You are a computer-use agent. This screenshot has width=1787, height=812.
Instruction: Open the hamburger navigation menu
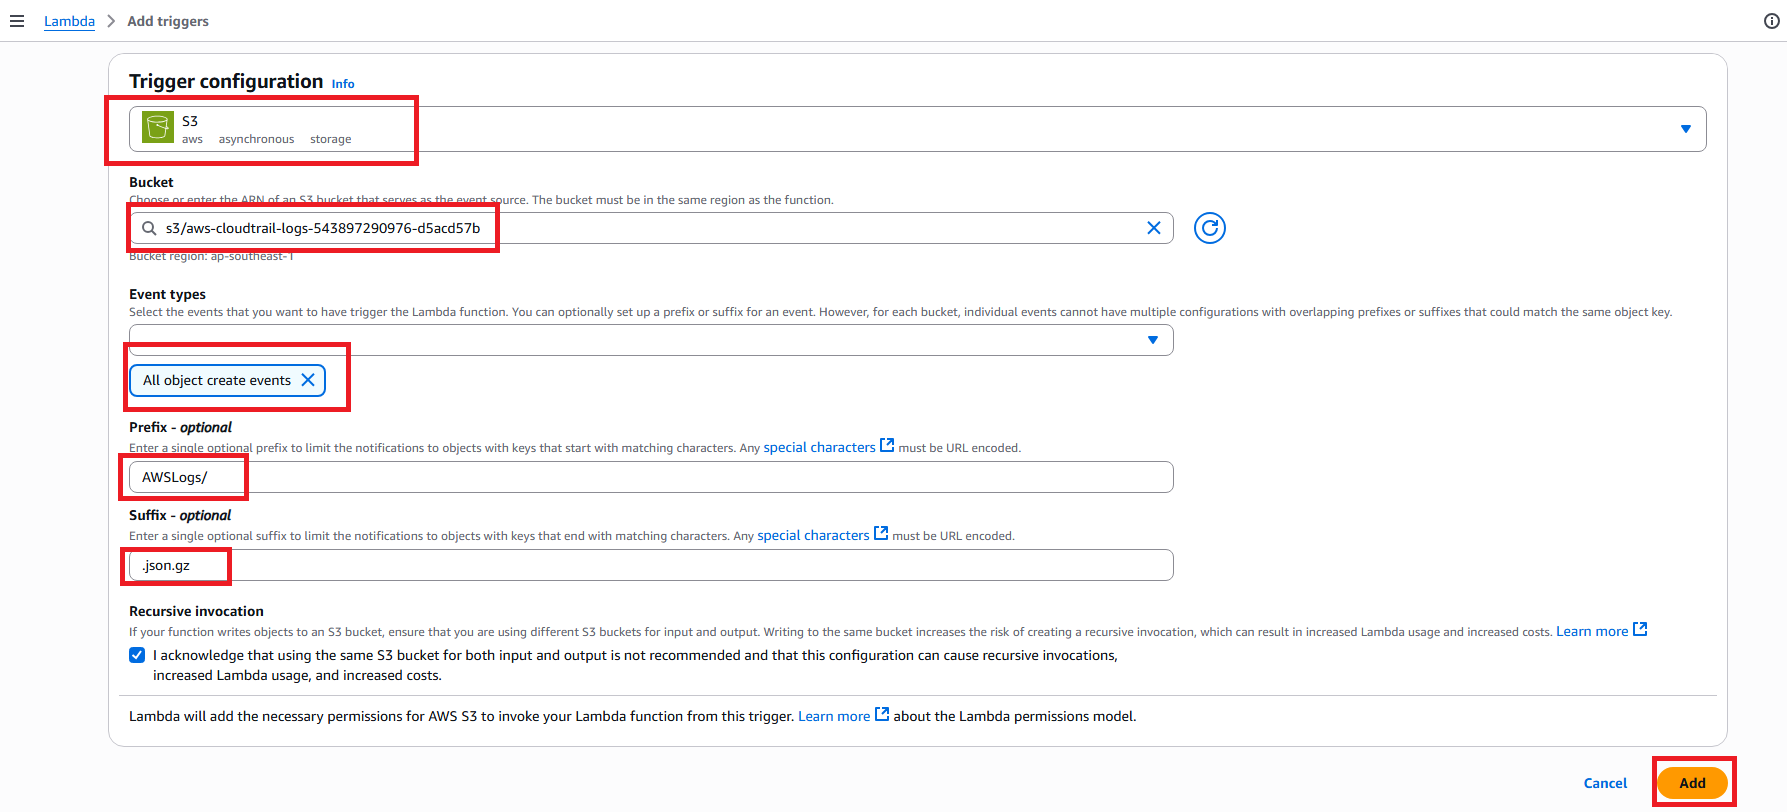[x=17, y=21]
